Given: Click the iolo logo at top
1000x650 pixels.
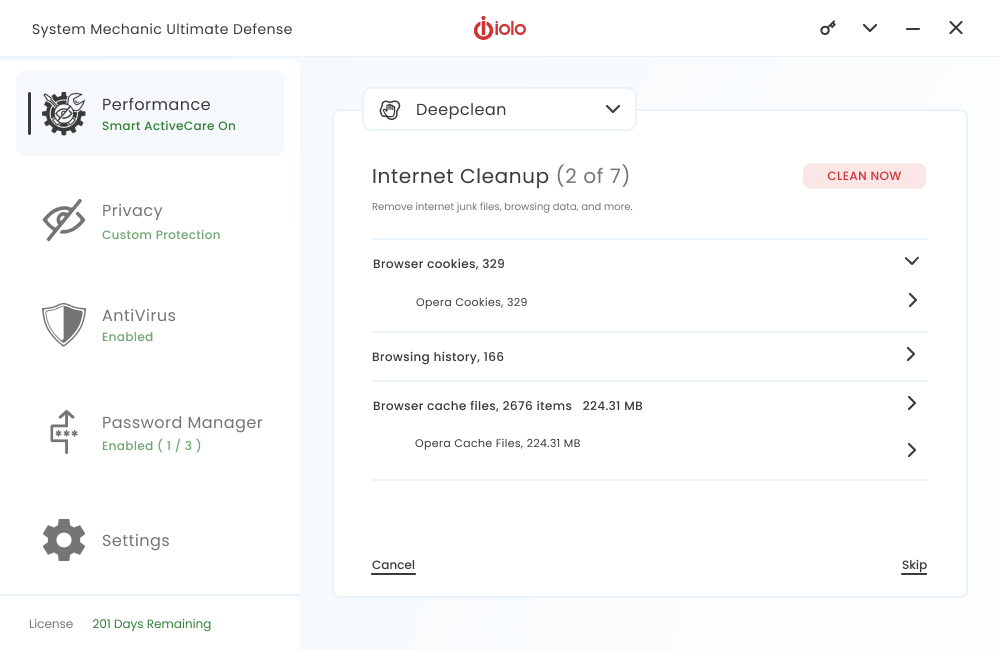Looking at the screenshot, I should [500, 29].
